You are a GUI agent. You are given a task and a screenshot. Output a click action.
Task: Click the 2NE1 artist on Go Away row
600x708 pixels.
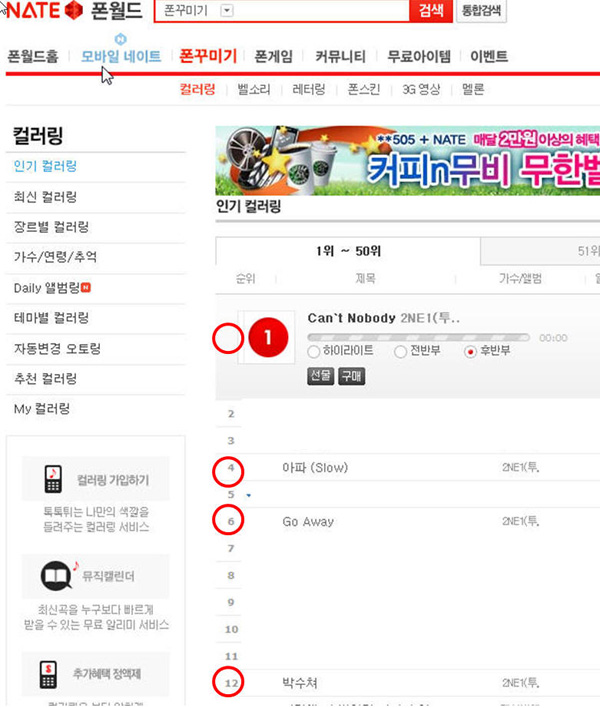(x=521, y=522)
